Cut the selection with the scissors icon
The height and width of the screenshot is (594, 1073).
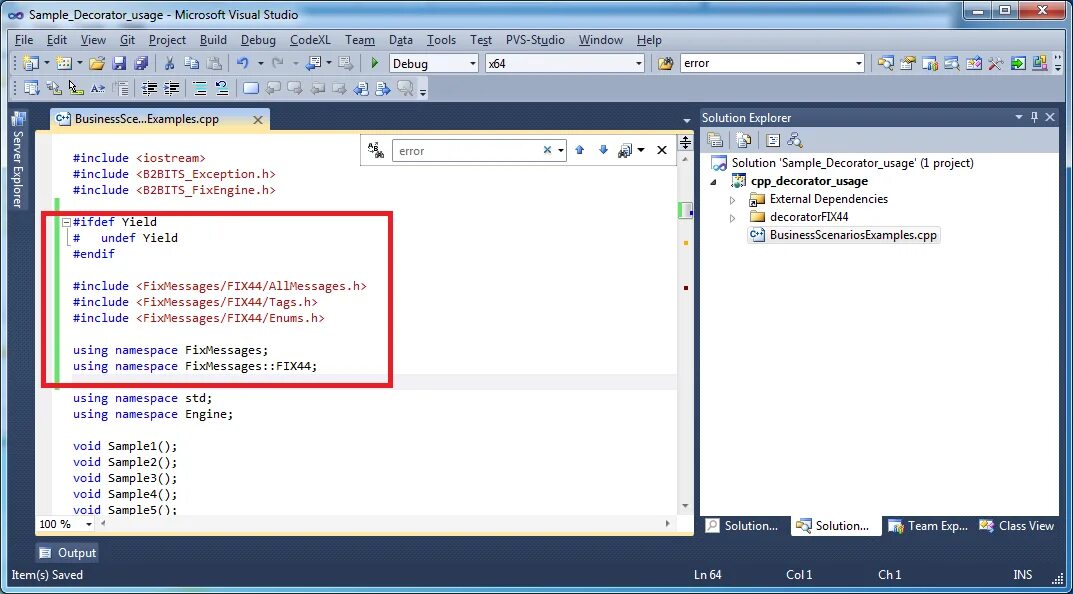(169, 64)
